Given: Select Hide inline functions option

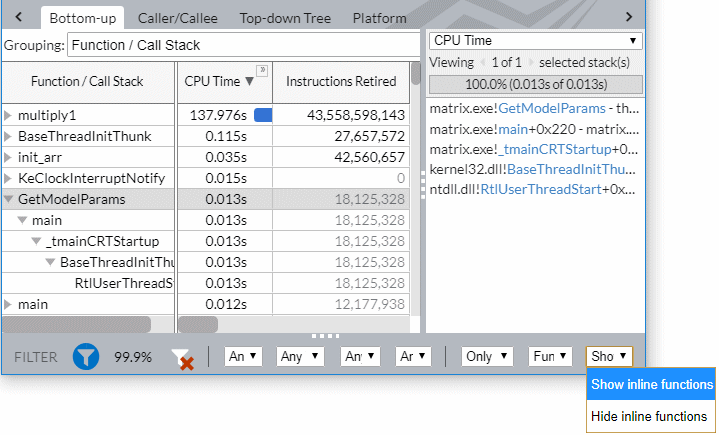Looking at the screenshot, I should point(649,416).
